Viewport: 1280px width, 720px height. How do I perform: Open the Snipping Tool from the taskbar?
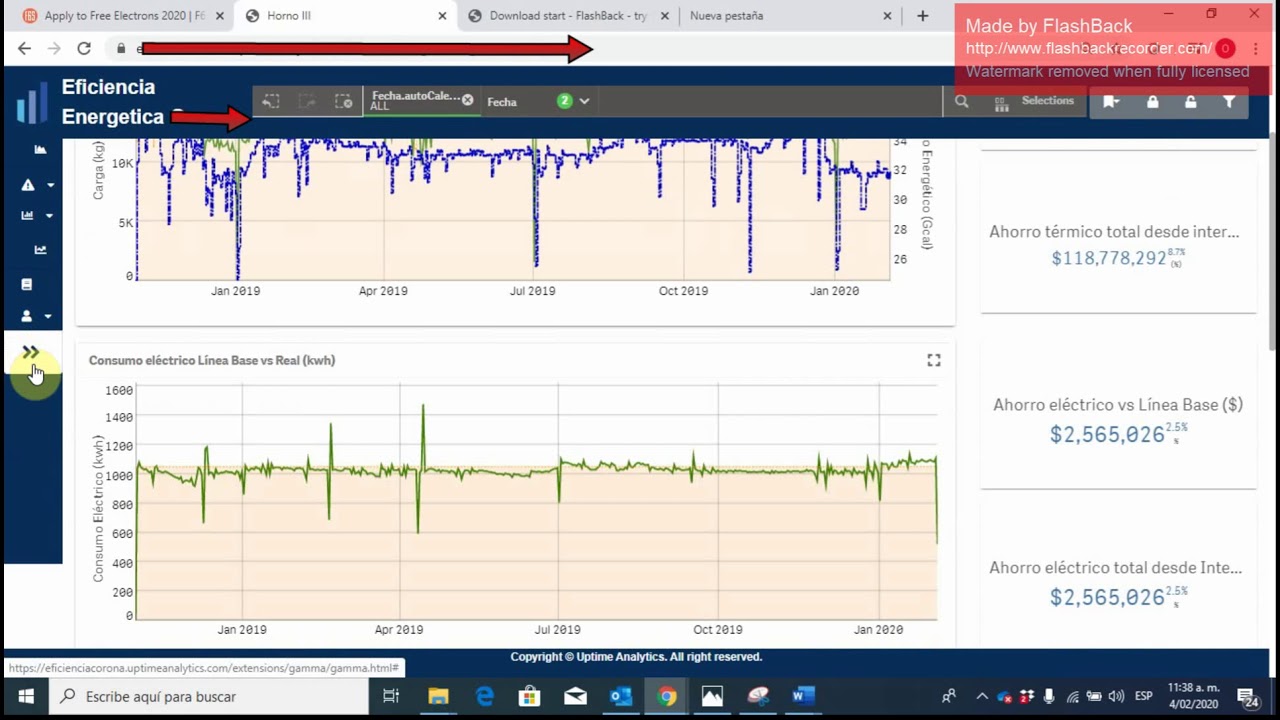[x=758, y=696]
